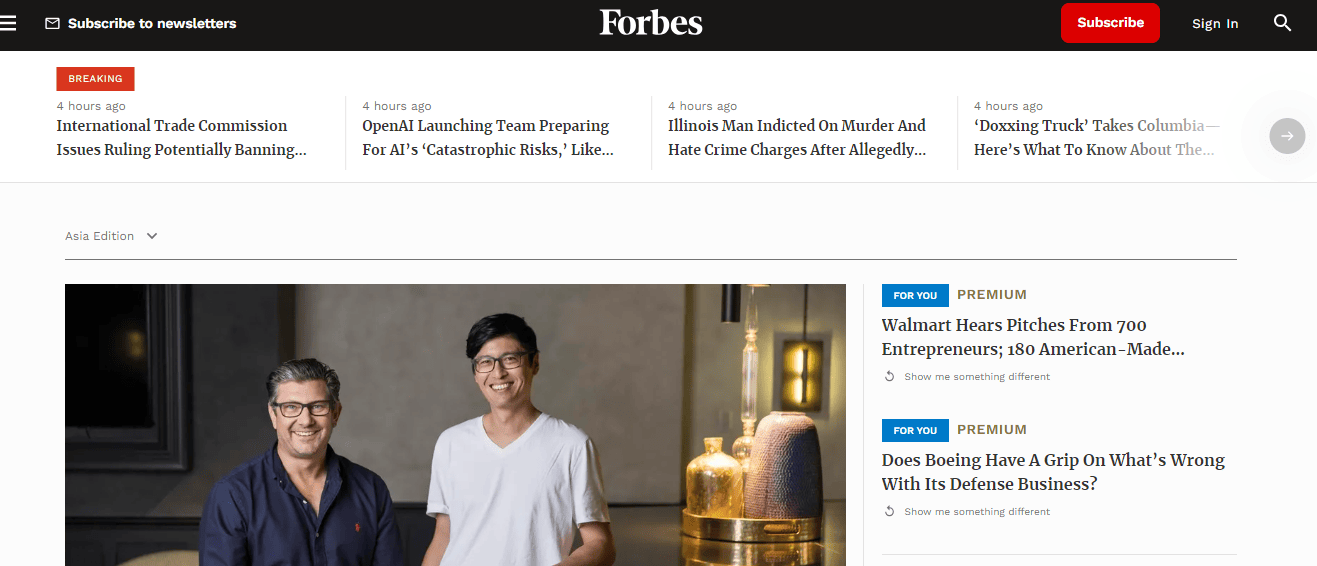1317x566 pixels.
Task: Click the newsletter envelope icon
Action: pyautogui.click(x=52, y=23)
